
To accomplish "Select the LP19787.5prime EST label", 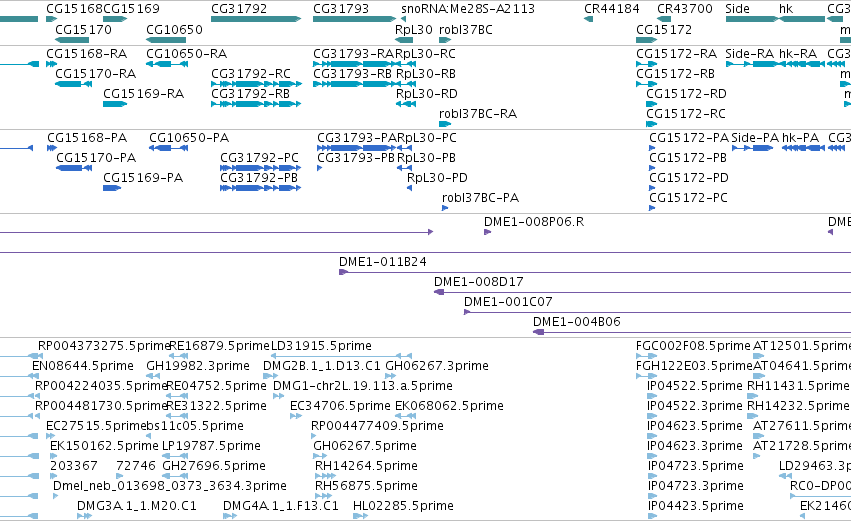I will click(212, 446).
